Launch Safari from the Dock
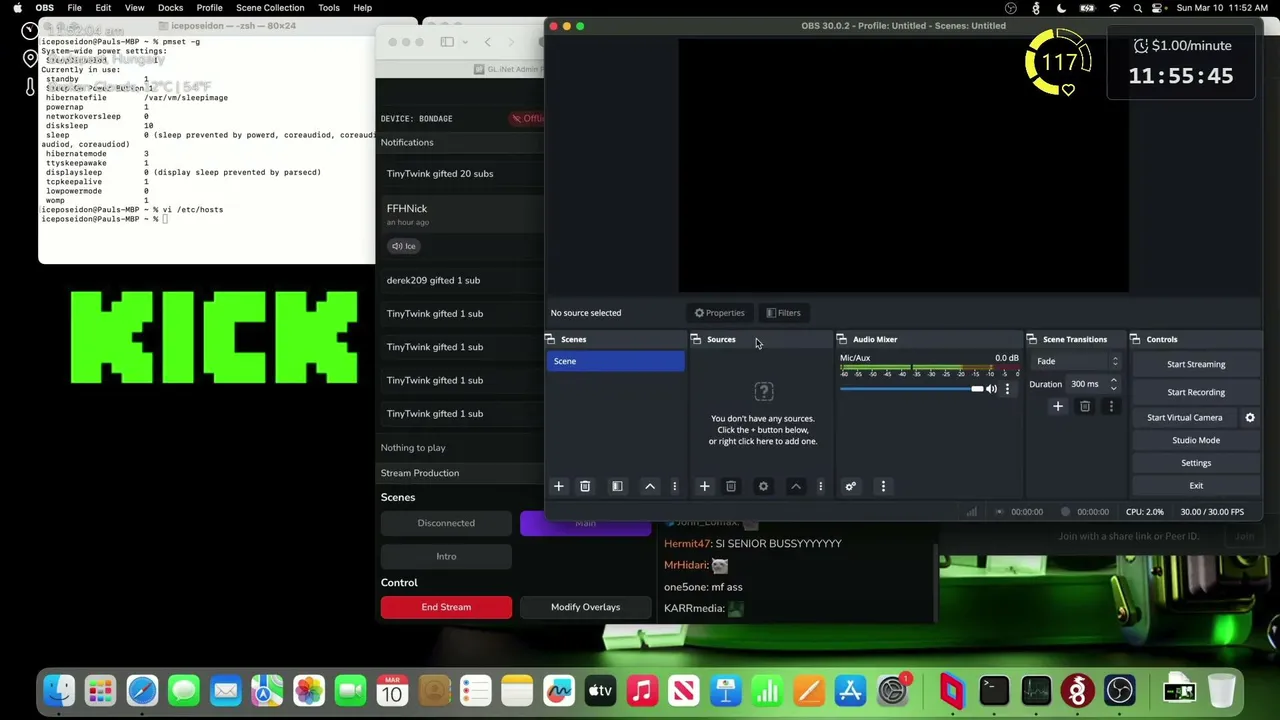The width and height of the screenshot is (1280, 720). pos(142,690)
